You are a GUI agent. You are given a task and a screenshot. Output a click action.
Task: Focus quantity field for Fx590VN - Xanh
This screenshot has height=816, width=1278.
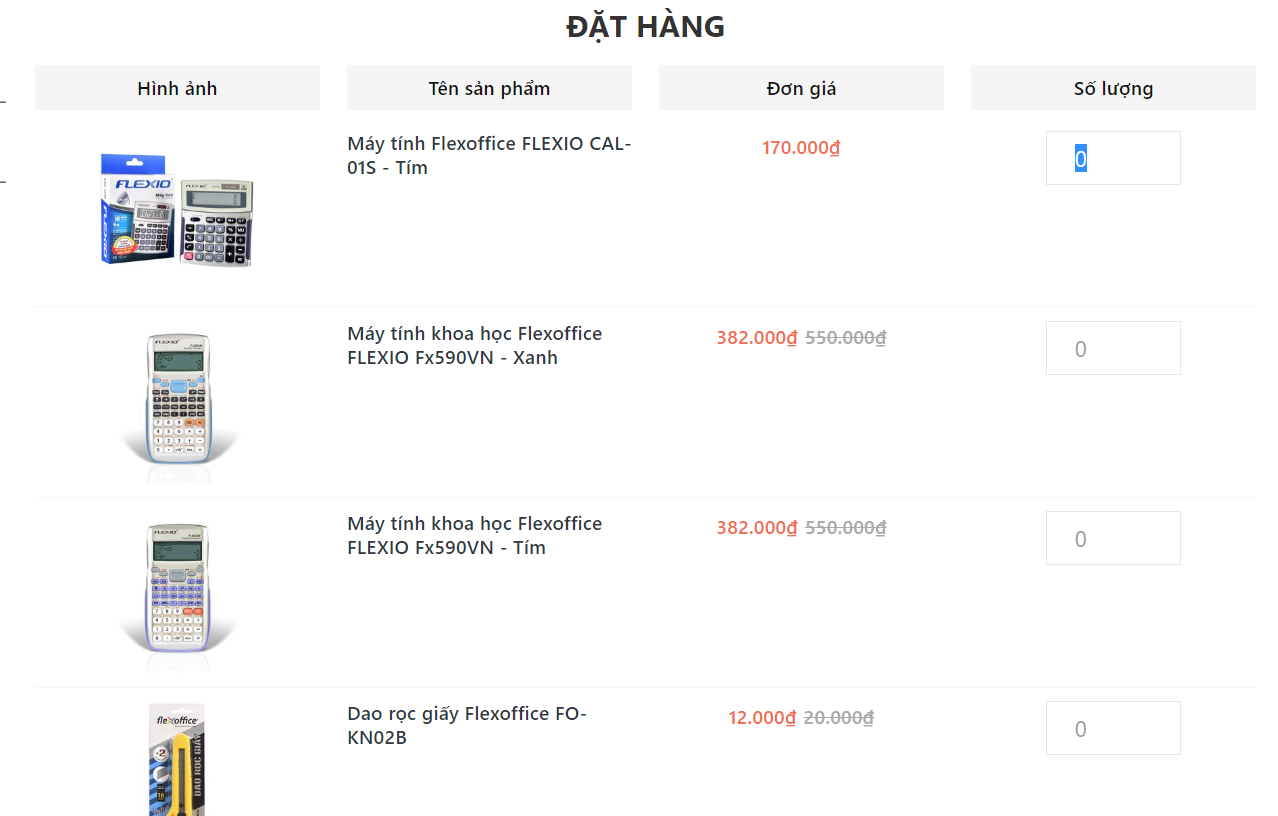tap(1112, 348)
